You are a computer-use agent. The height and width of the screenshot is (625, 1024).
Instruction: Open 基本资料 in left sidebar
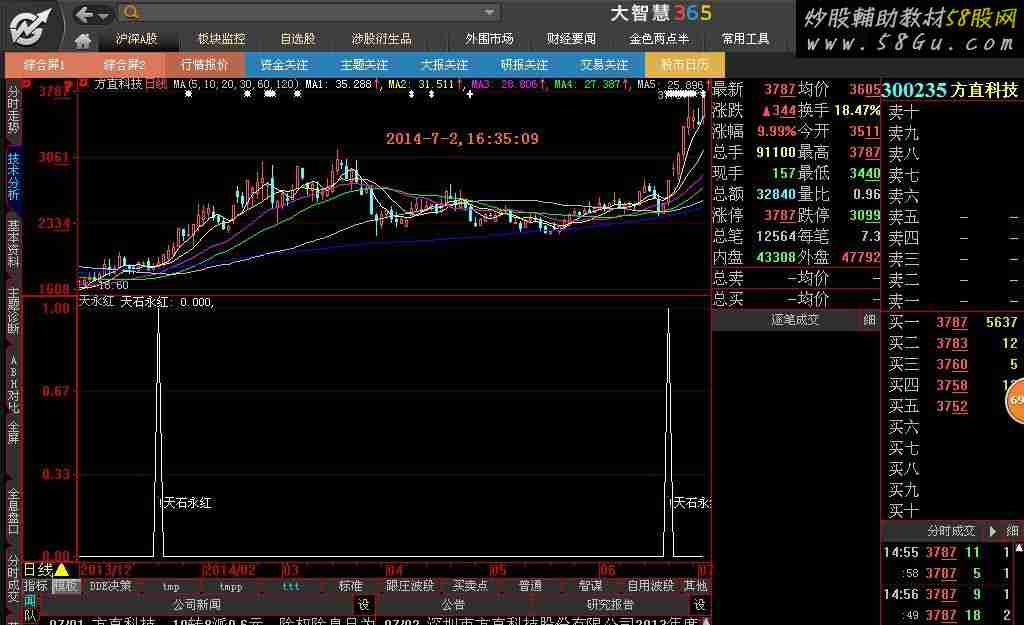tap(13, 244)
